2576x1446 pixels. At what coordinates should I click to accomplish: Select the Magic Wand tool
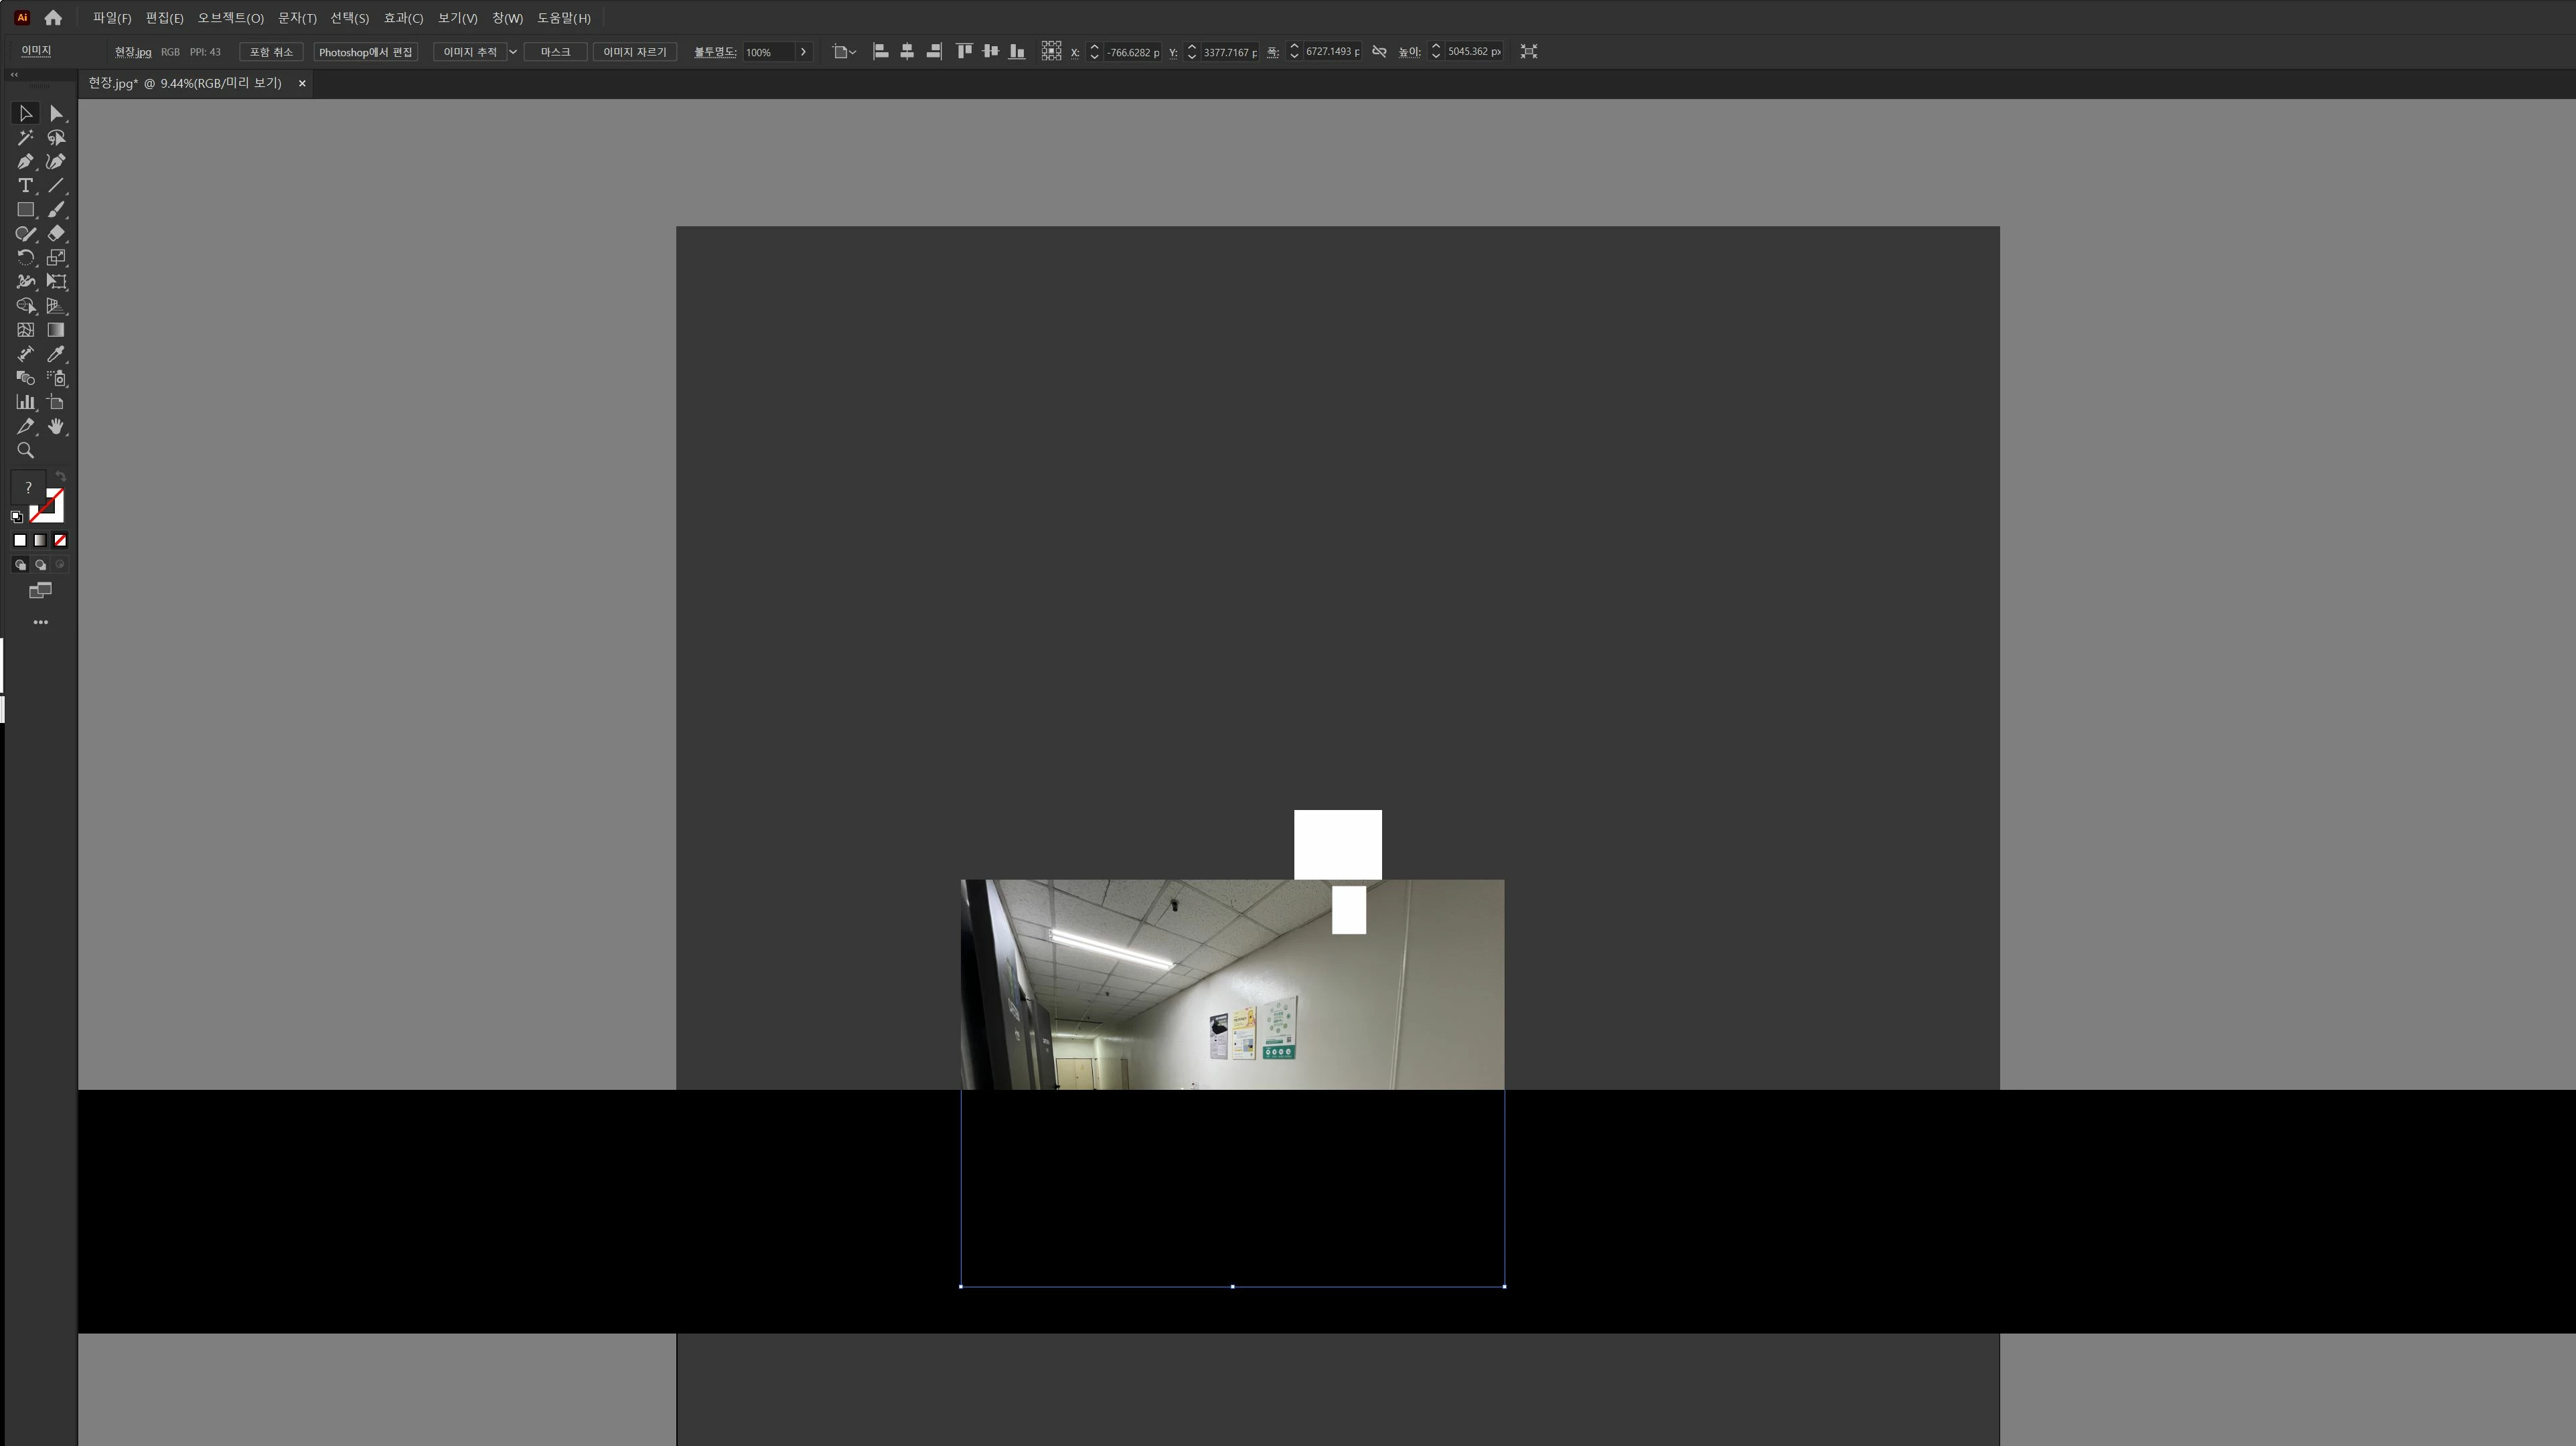coord(25,138)
